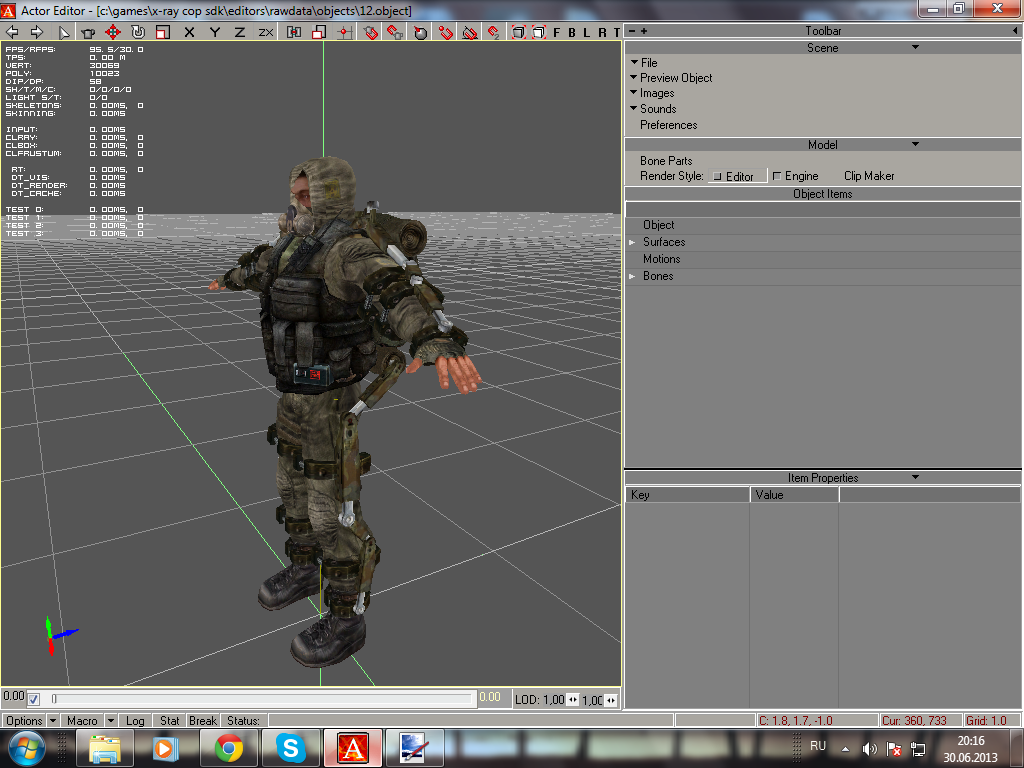Click the animation timeline slider track
The image size is (1024, 768).
click(x=261, y=699)
